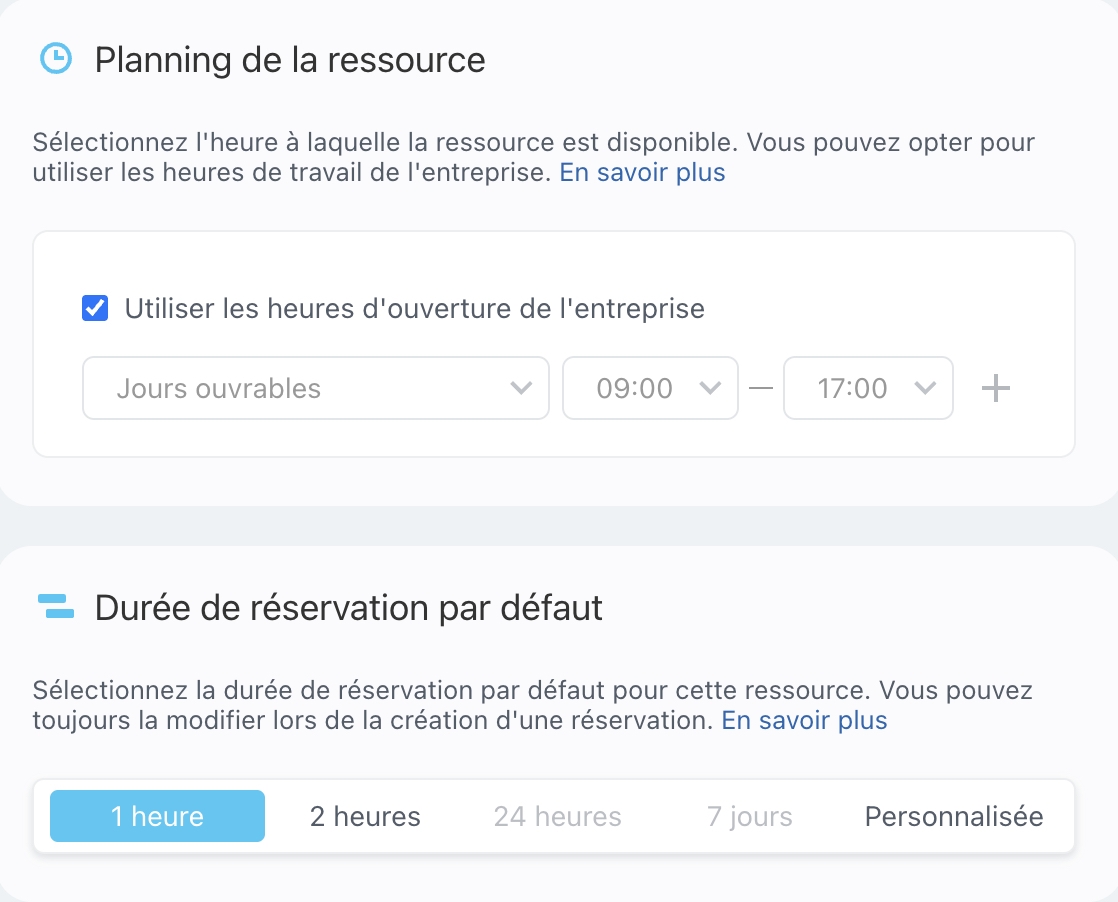Select the 24 heures duration option
The image size is (1118, 902).
[x=557, y=817]
